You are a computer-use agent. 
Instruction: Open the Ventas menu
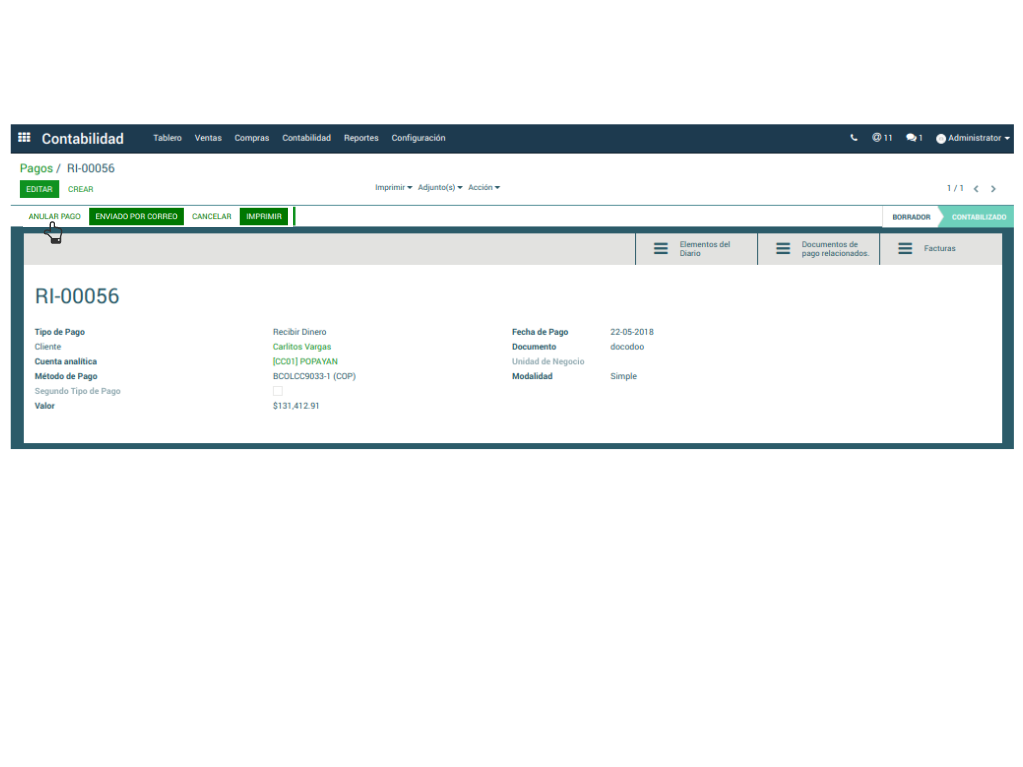click(208, 138)
